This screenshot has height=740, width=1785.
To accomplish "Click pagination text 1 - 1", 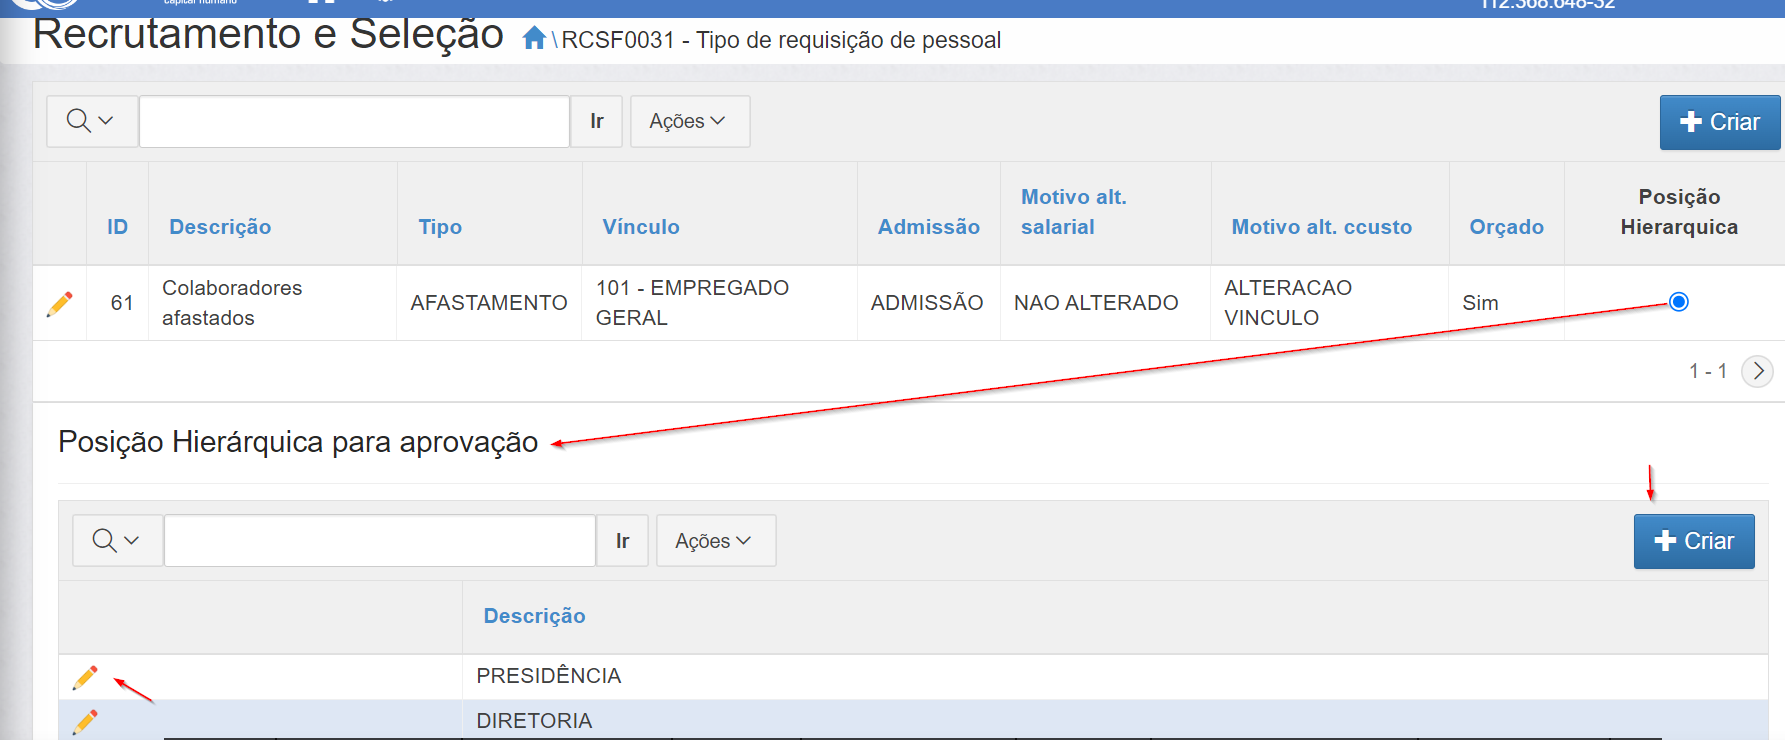I will pyautogui.click(x=1708, y=371).
